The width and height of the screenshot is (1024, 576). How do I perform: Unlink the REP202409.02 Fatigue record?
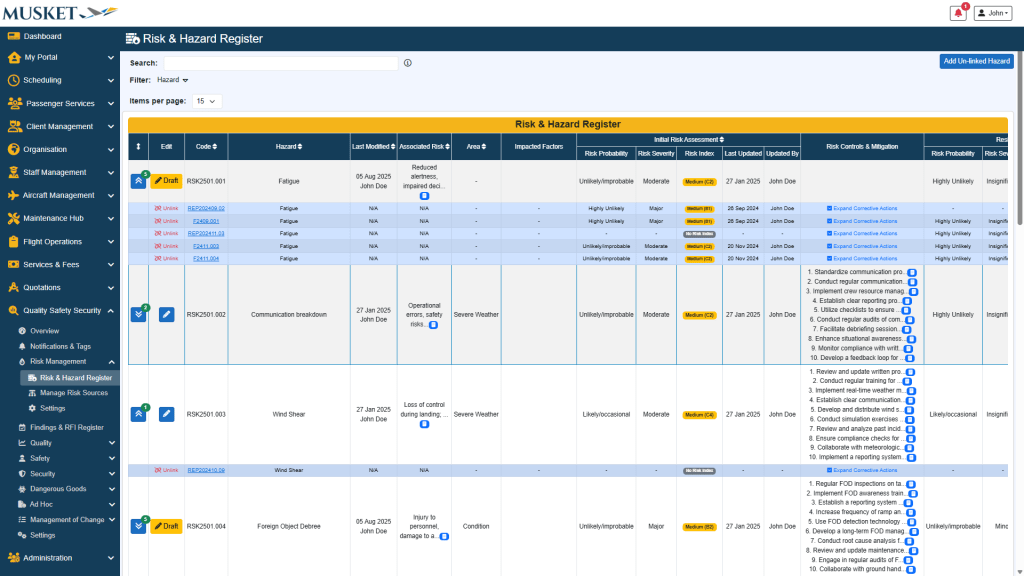[166, 208]
